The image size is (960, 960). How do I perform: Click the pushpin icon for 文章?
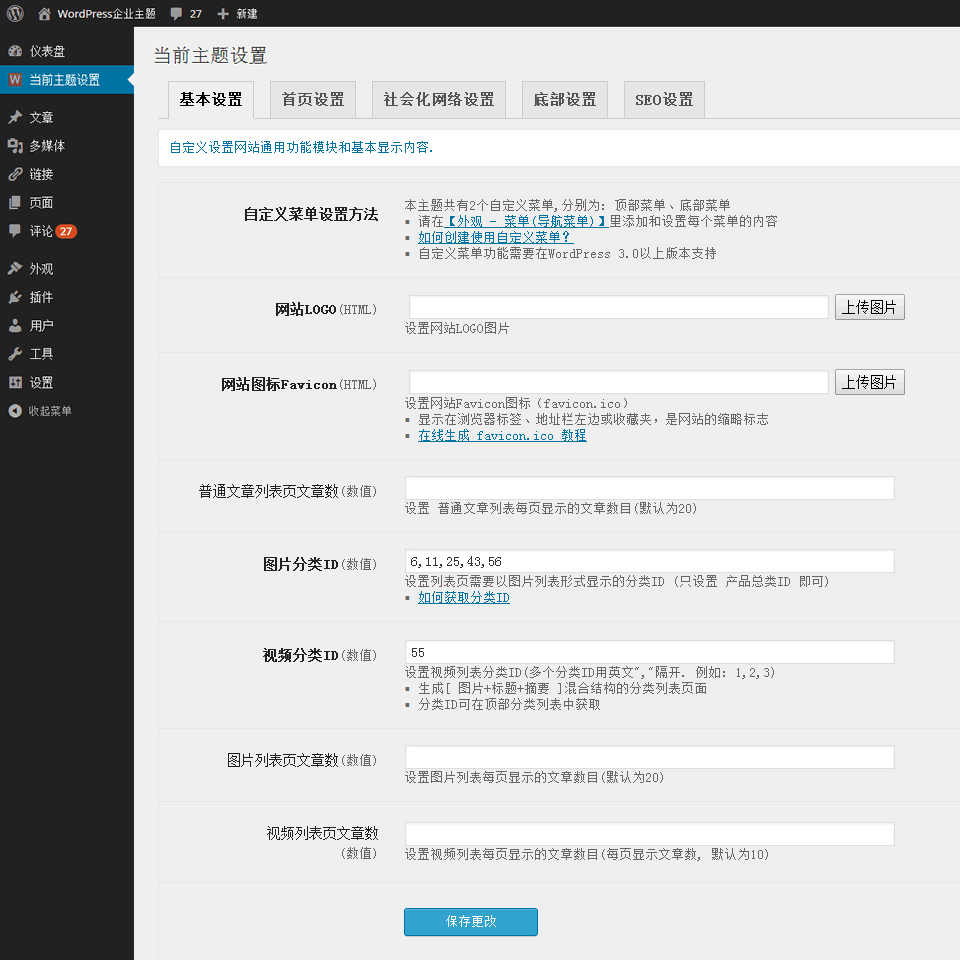[x=15, y=117]
